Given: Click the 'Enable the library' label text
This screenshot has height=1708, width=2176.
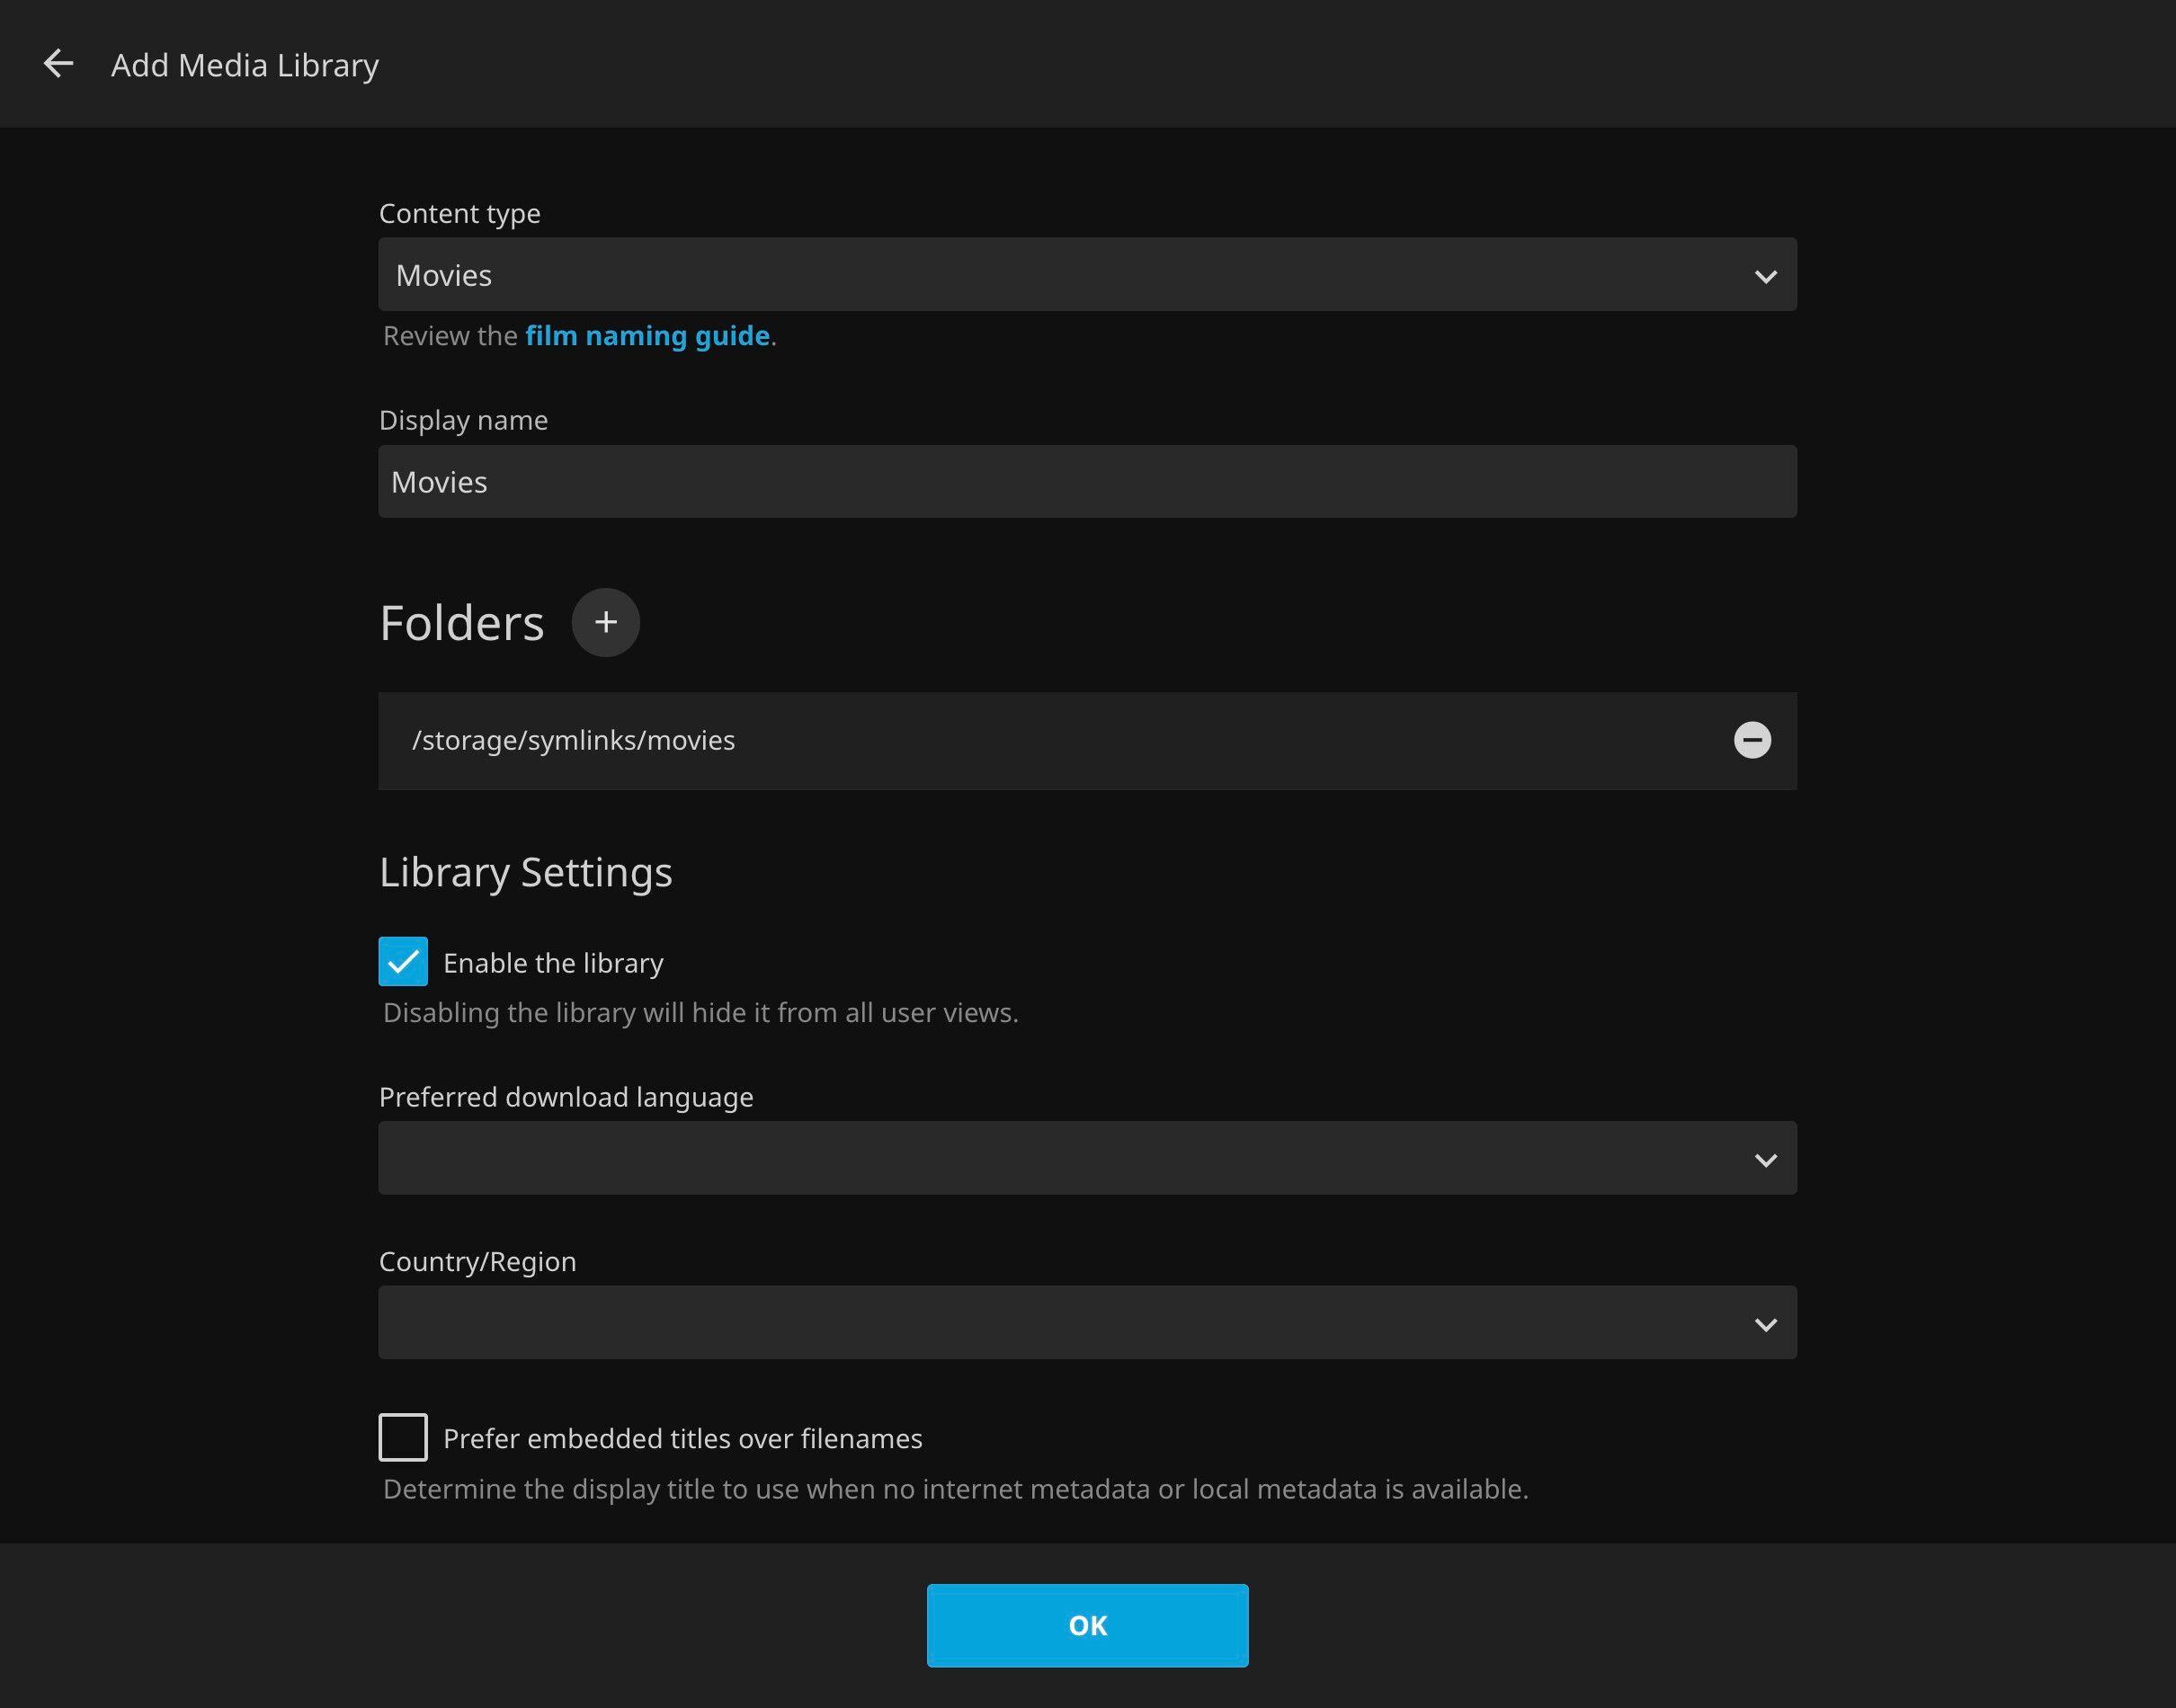Looking at the screenshot, I should coord(553,963).
